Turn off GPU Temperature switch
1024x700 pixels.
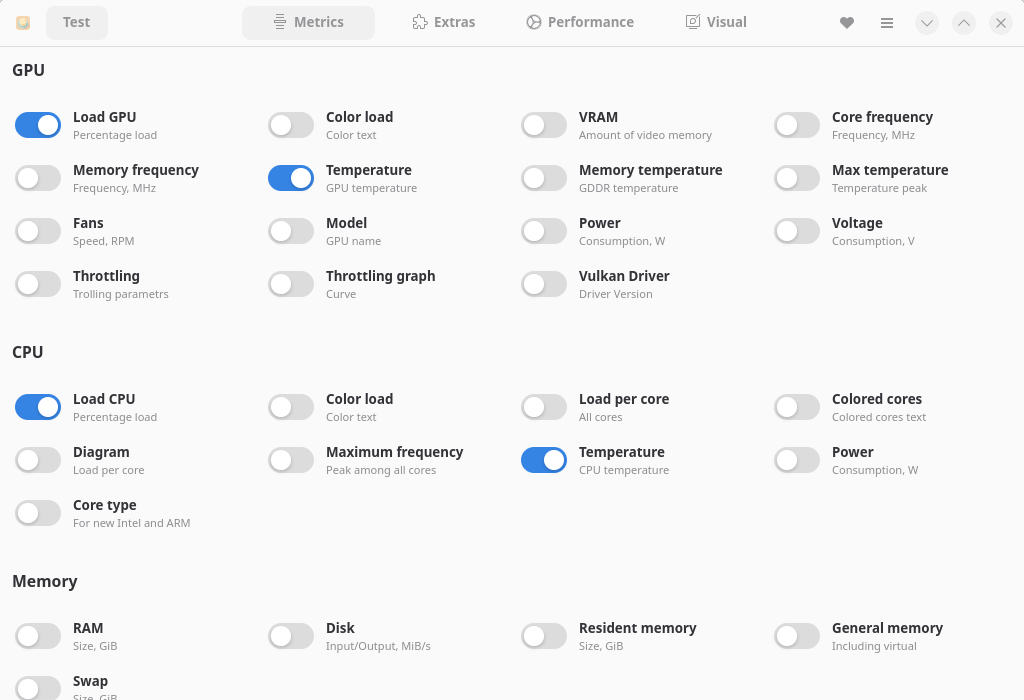291,178
